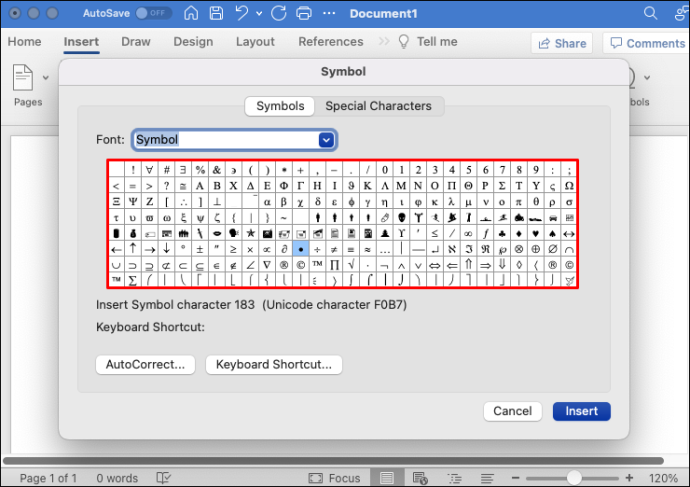Image resolution: width=690 pixels, height=487 pixels.
Task: Click the Keyboard Shortcut... button
Action: click(274, 365)
